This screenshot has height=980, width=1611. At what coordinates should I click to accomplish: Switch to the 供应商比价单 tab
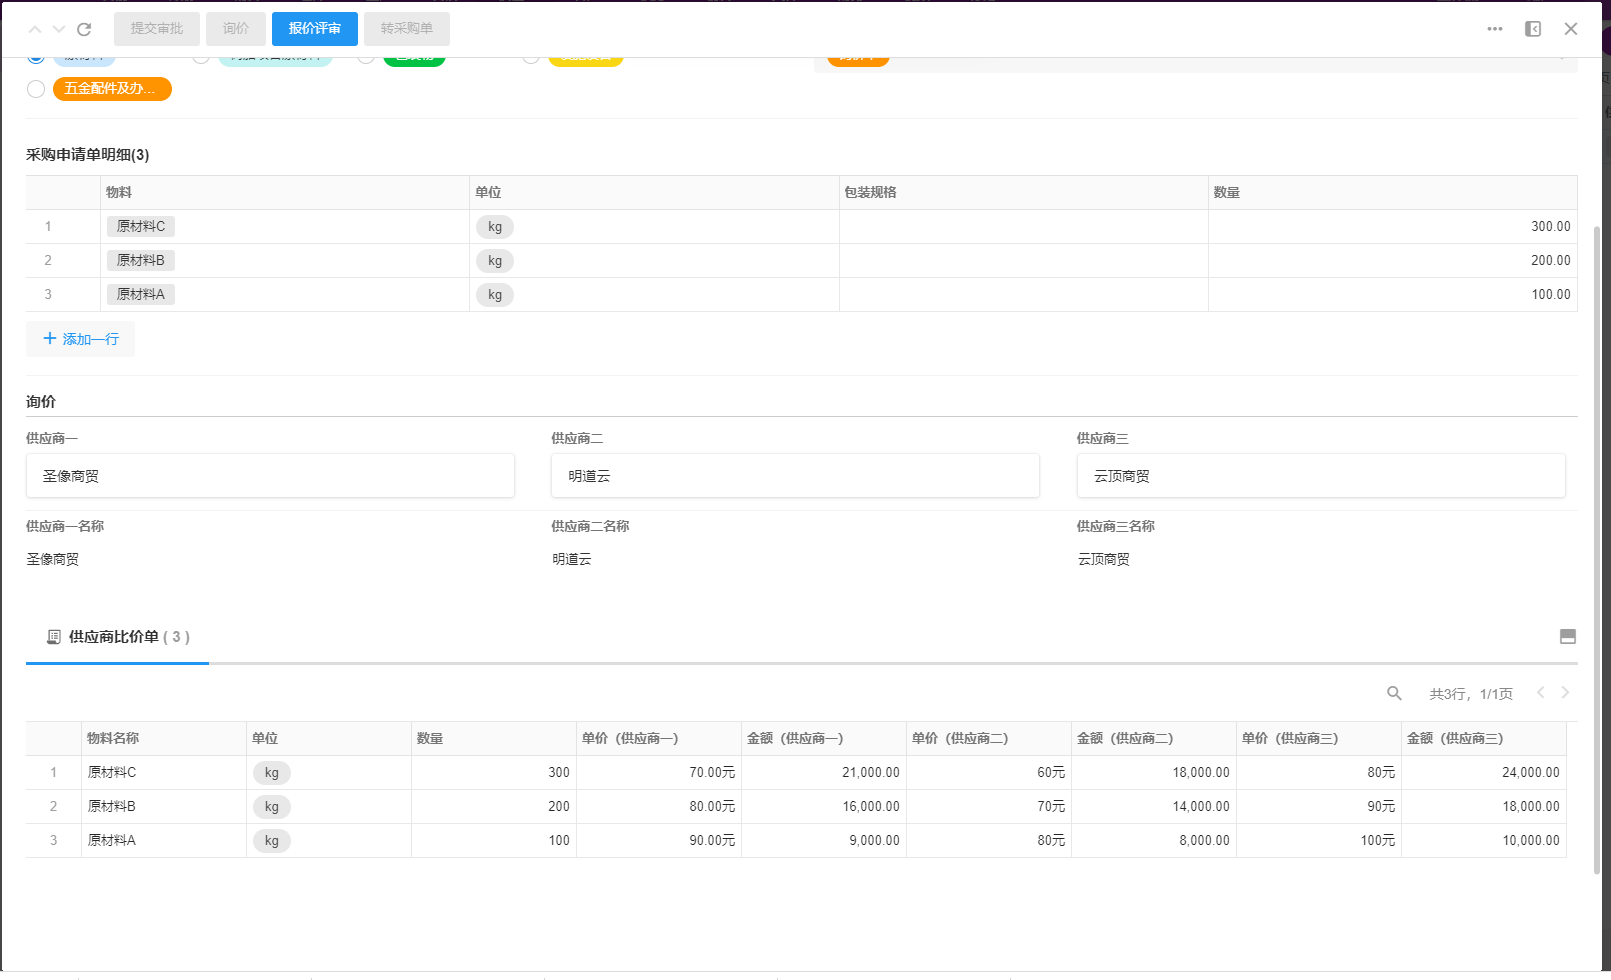coord(118,637)
